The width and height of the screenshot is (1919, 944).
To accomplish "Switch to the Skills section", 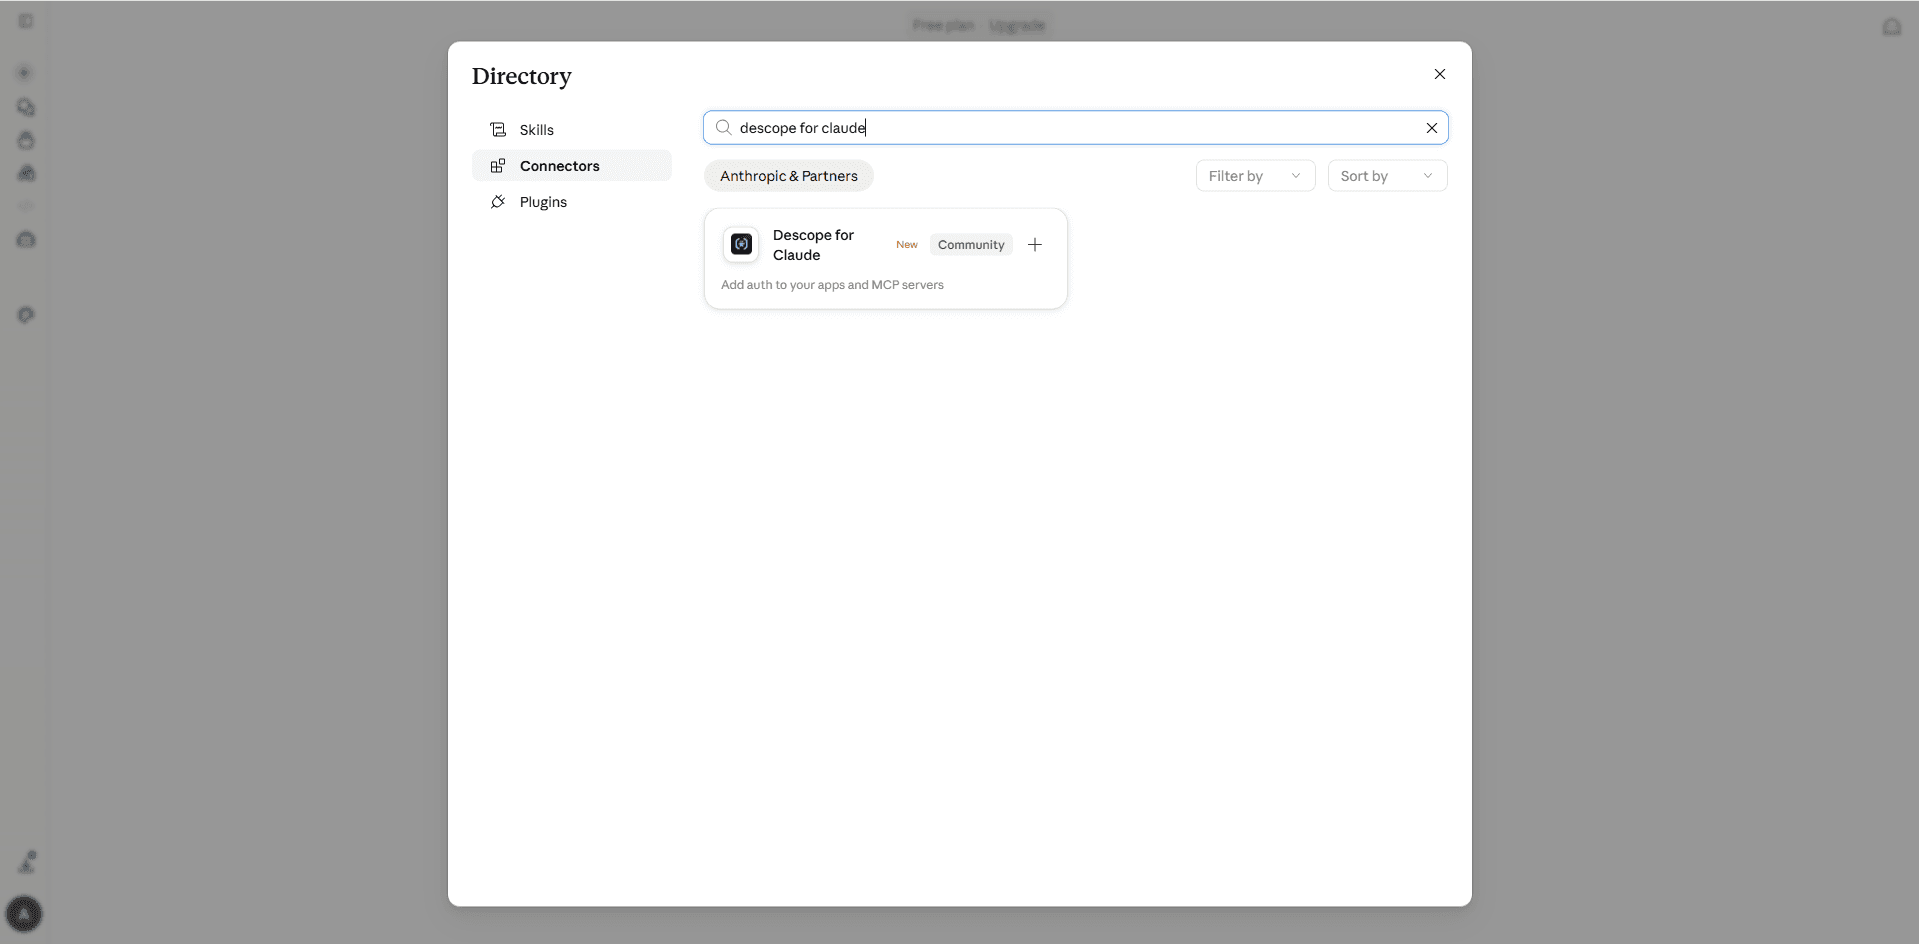I will point(572,130).
